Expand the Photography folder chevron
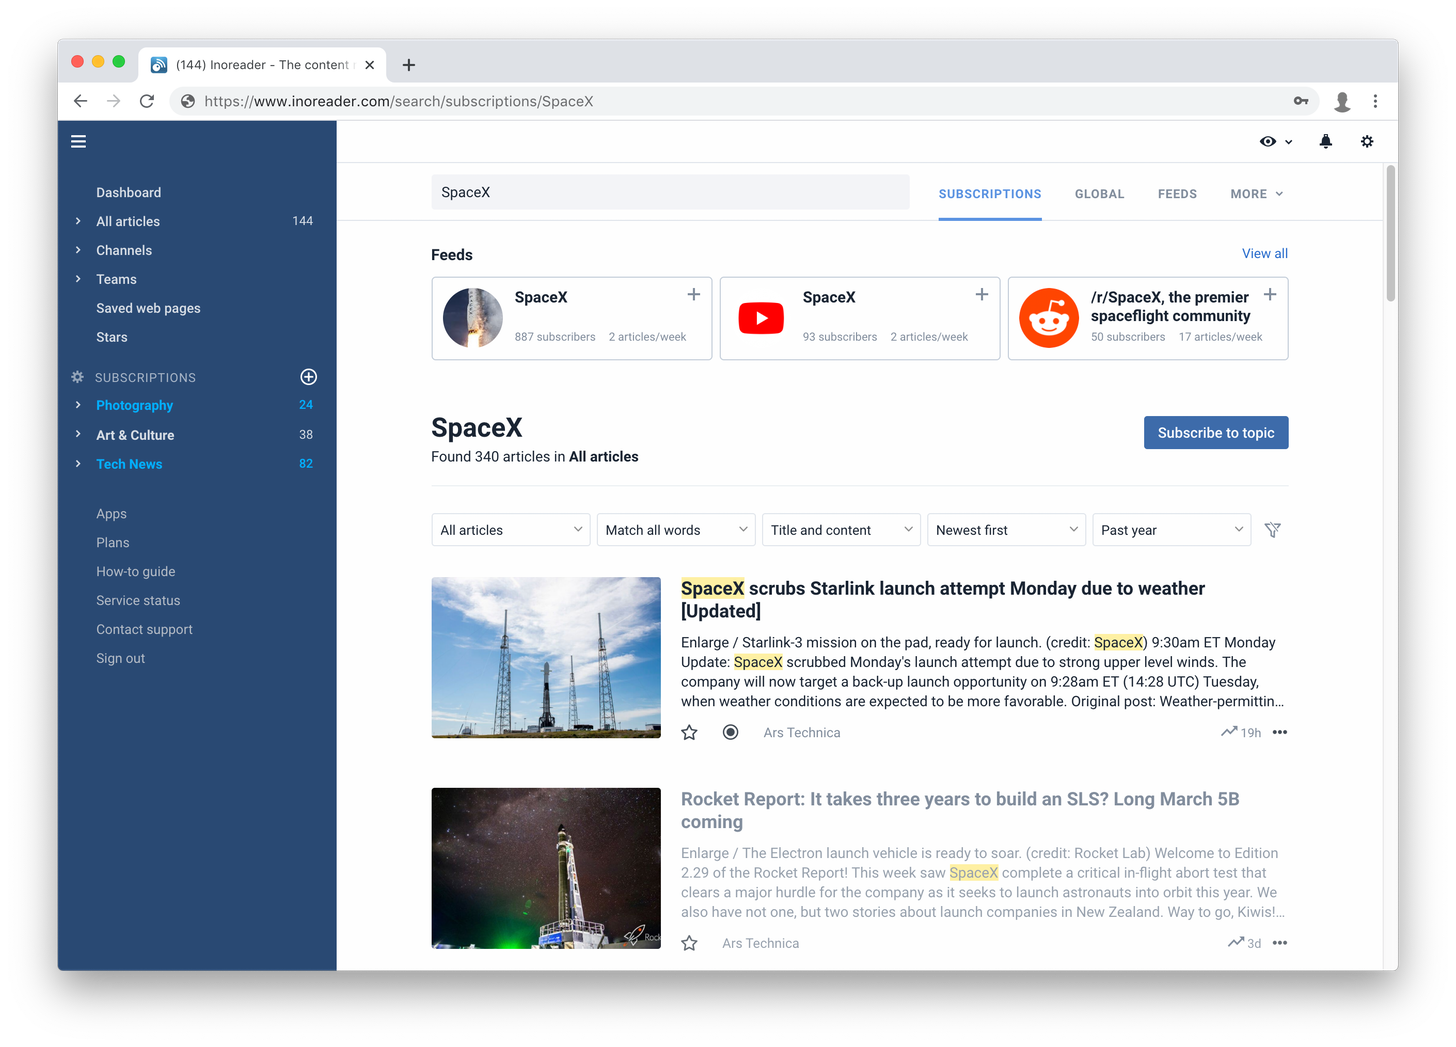The image size is (1456, 1047). tap(78, 405)
